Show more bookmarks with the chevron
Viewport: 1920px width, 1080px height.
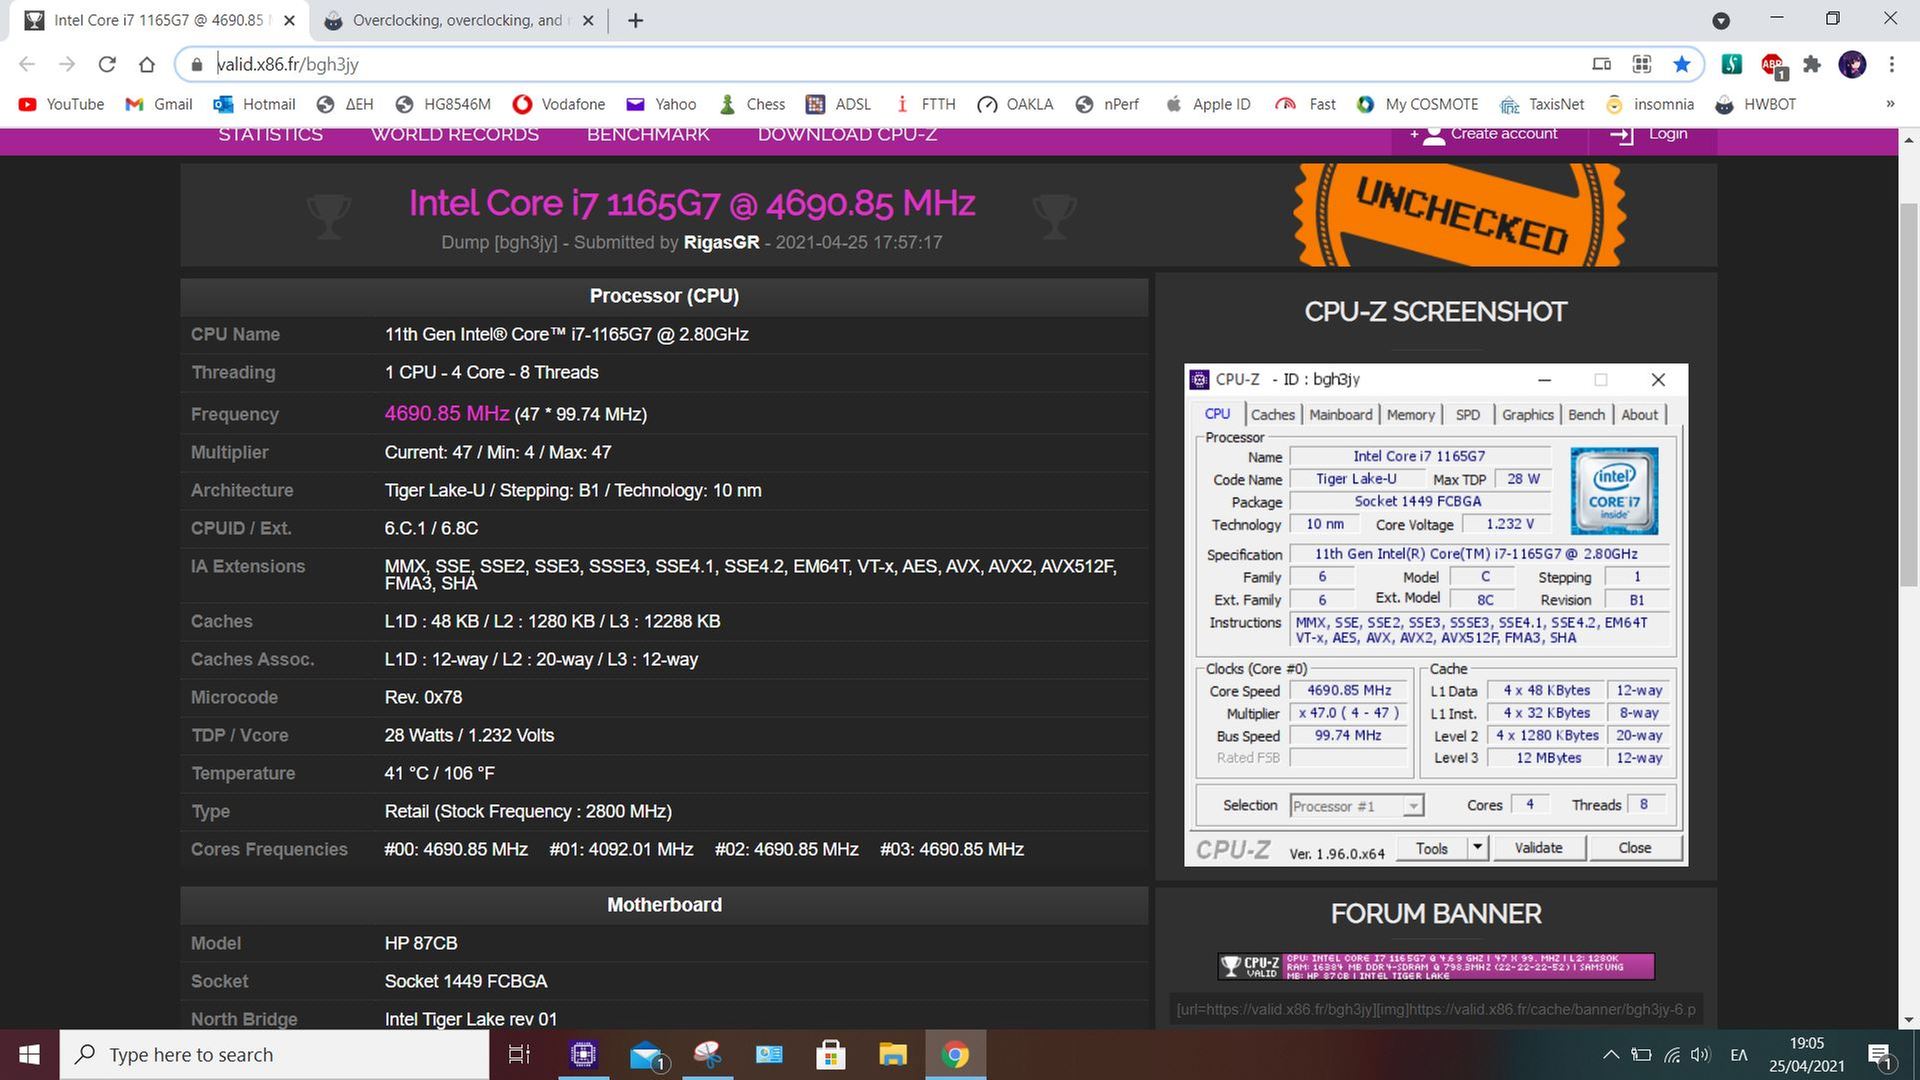[x=1890, y=104]
